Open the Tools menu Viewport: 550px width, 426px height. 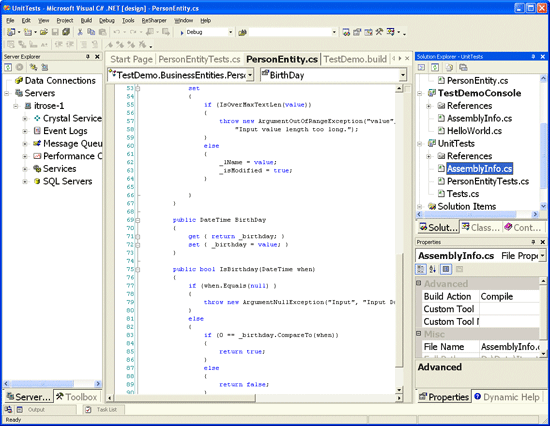(128, 21)
